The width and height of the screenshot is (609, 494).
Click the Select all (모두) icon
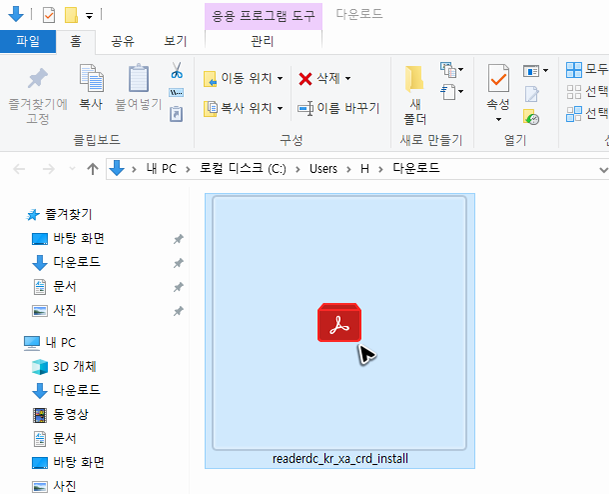pyautogui.click(x=574, y=70)
